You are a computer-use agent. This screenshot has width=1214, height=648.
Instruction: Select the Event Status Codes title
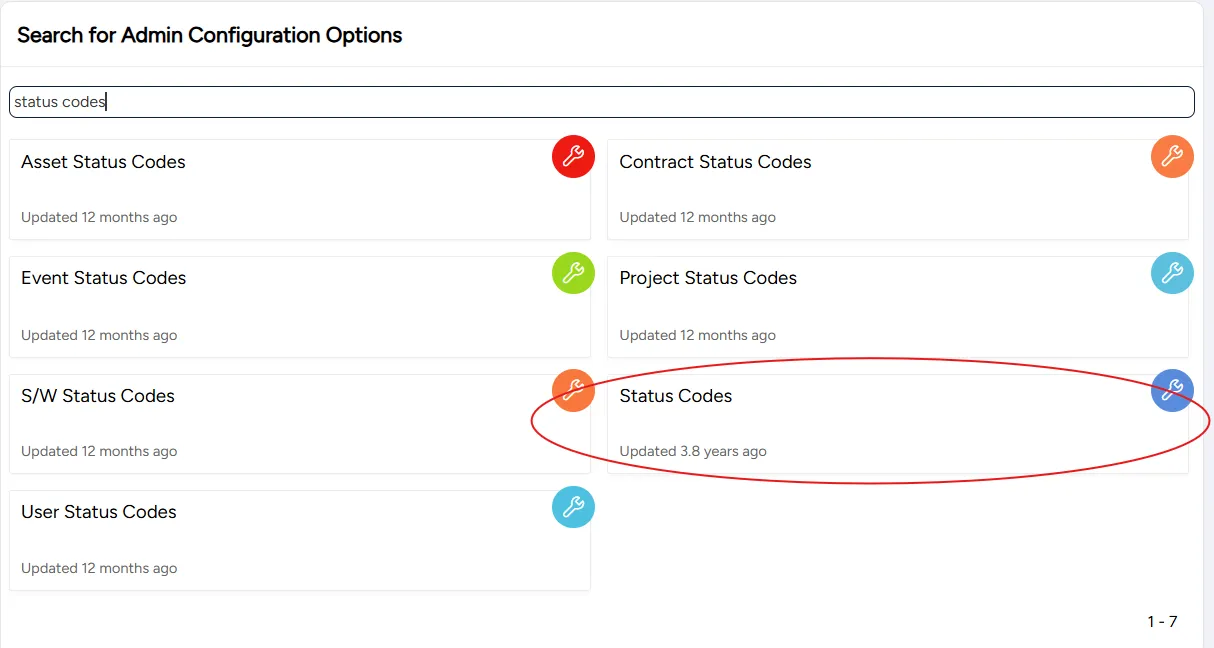(x=103, y=278)
